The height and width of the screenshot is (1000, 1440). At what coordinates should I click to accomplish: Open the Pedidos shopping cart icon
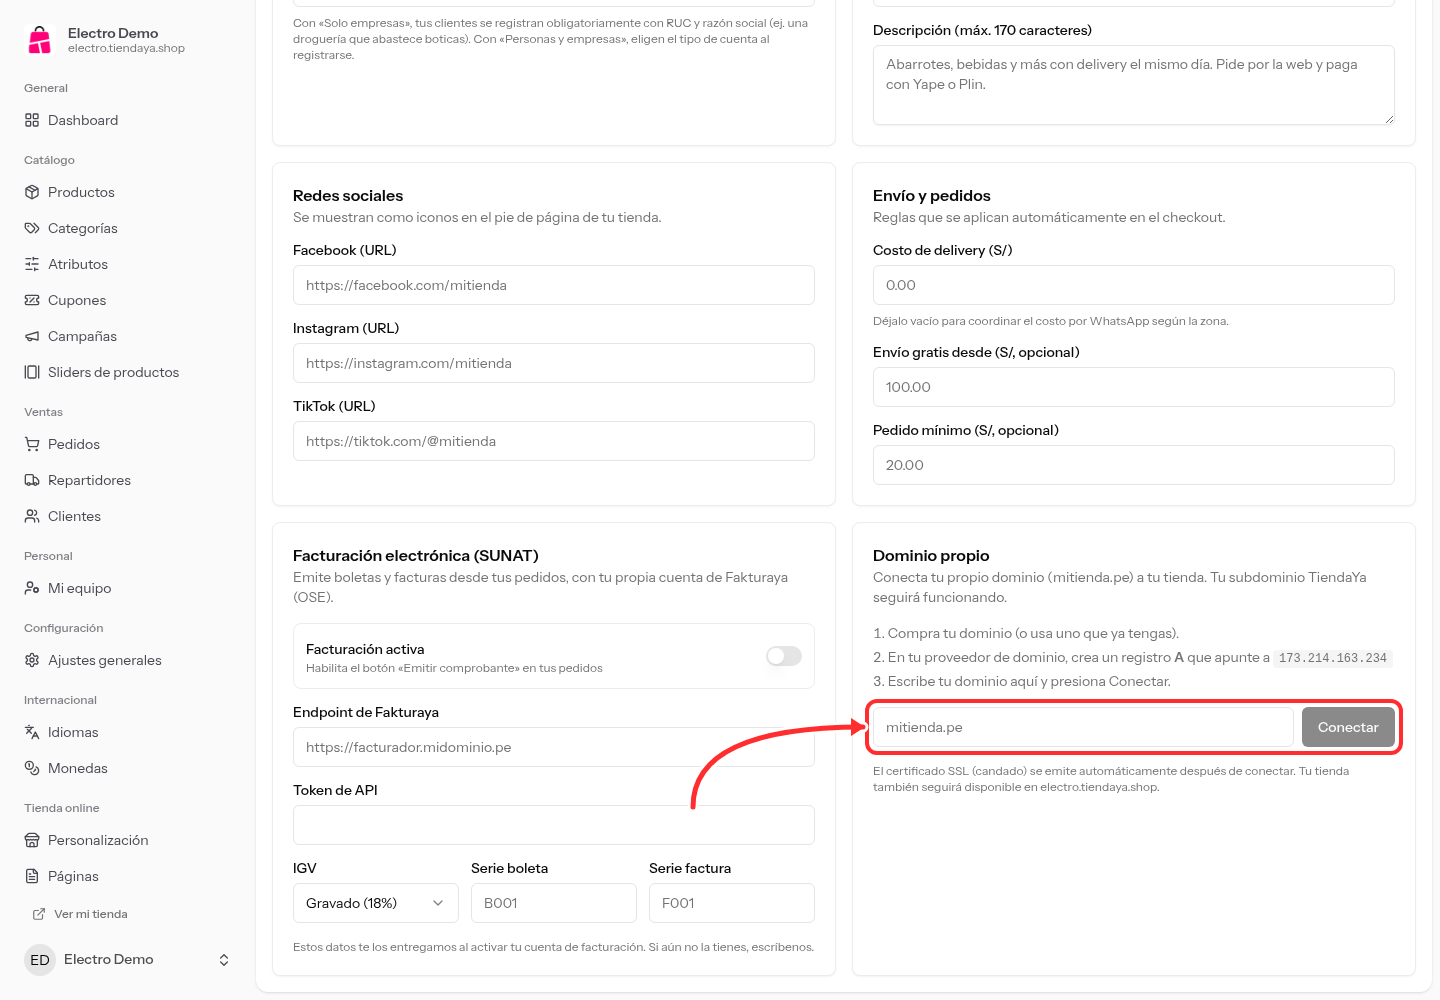pyautogui.click(x=32, y=444)
